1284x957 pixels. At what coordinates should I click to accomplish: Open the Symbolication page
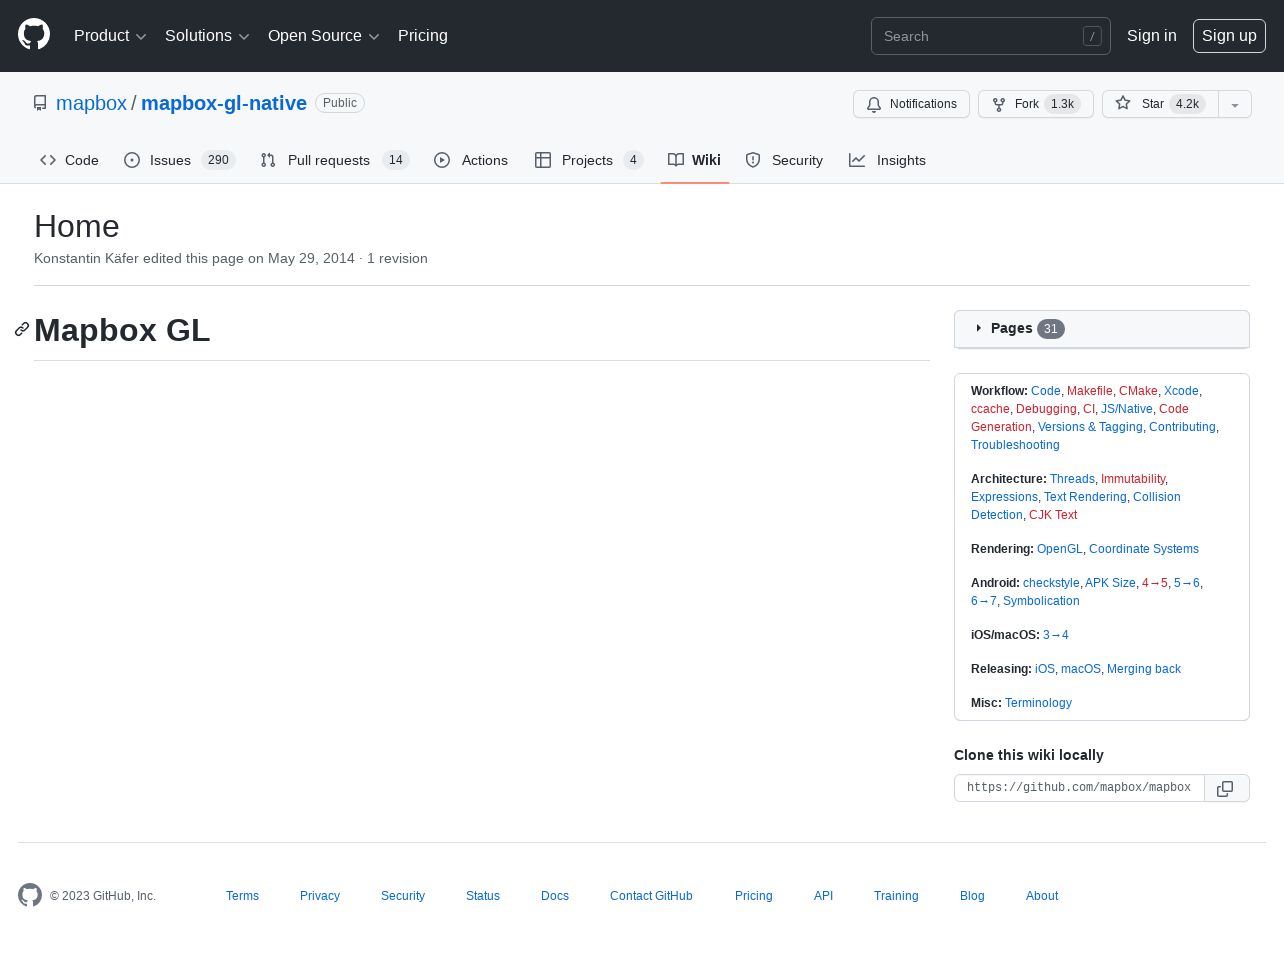coord(1041,601)
